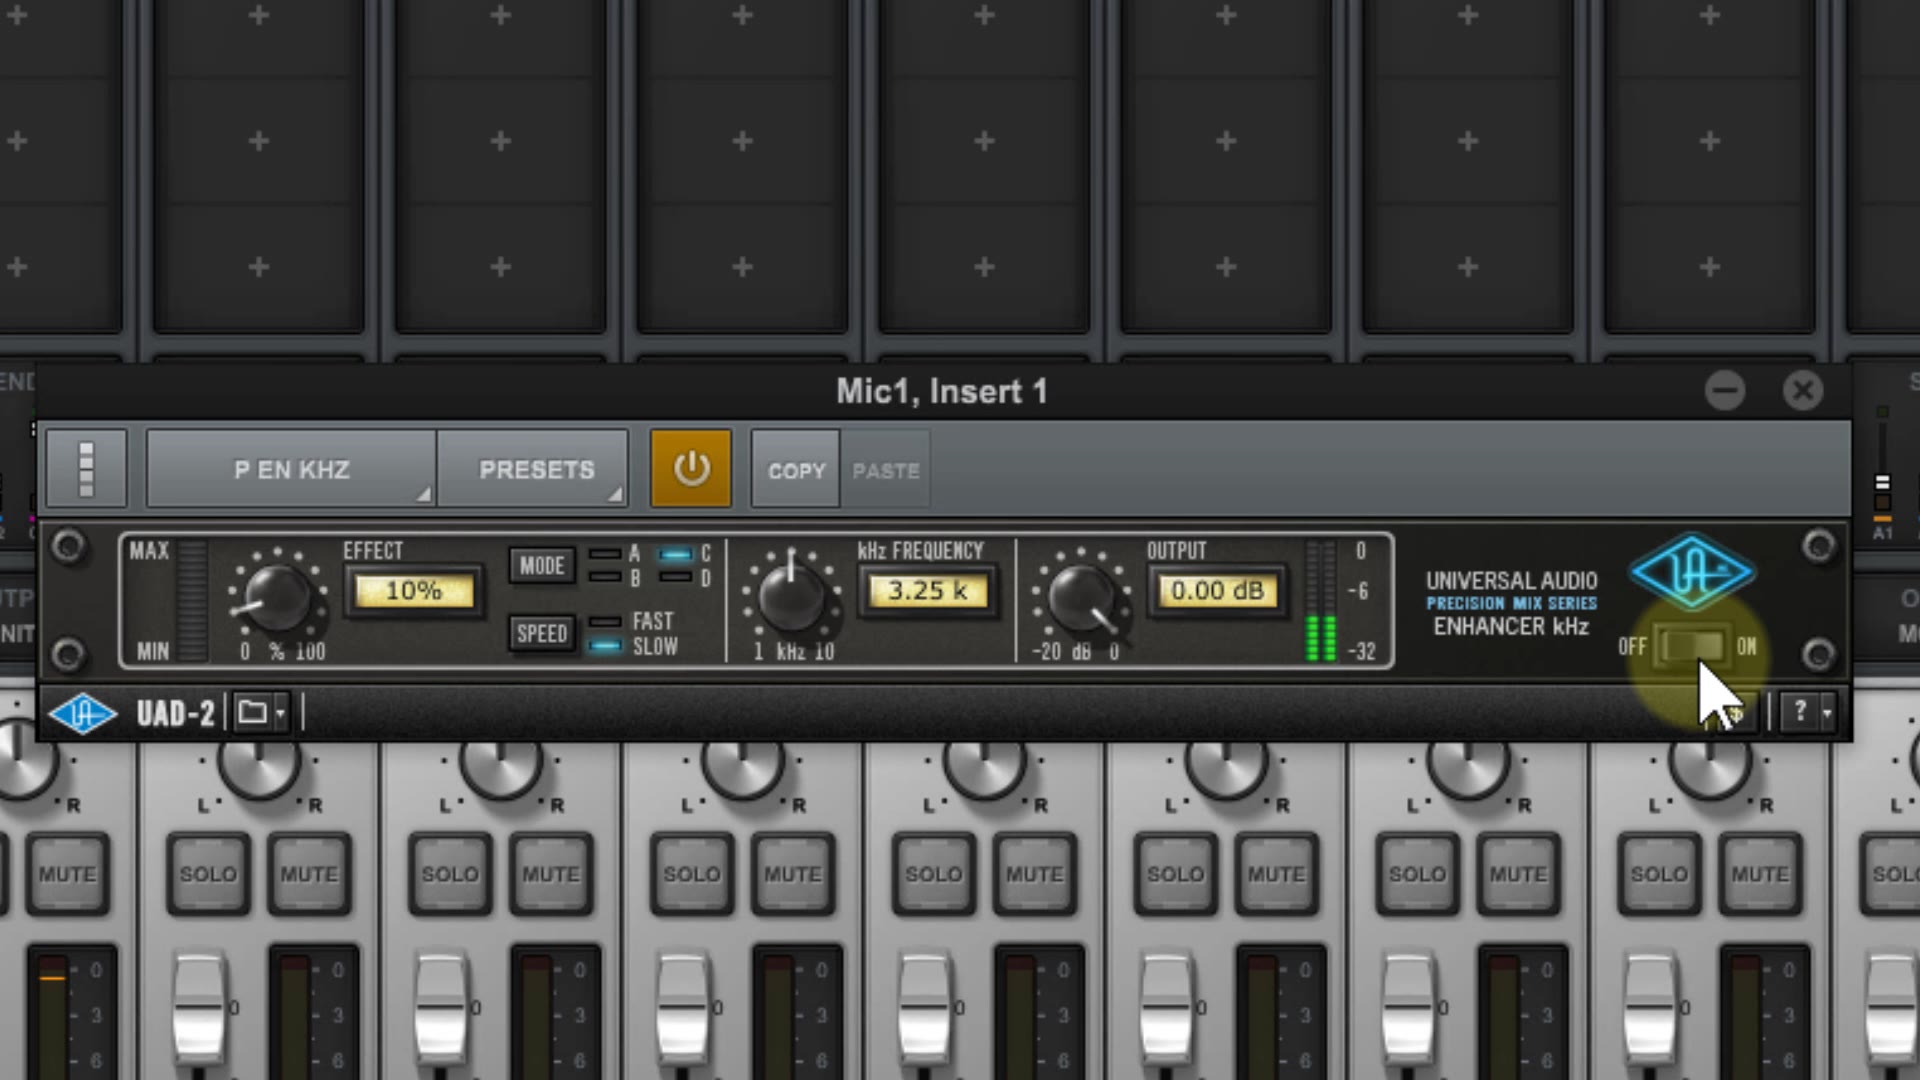Click the Universal Audio diamond emblem
1920x1080 pixels.
click(x=1691, y=571)
